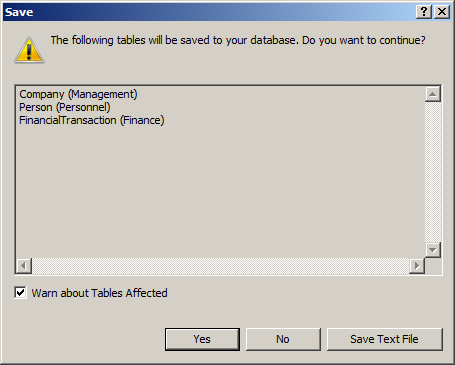Close the Save dialog with X
Viewport: 455px width, 365px height.
(442, 12)
